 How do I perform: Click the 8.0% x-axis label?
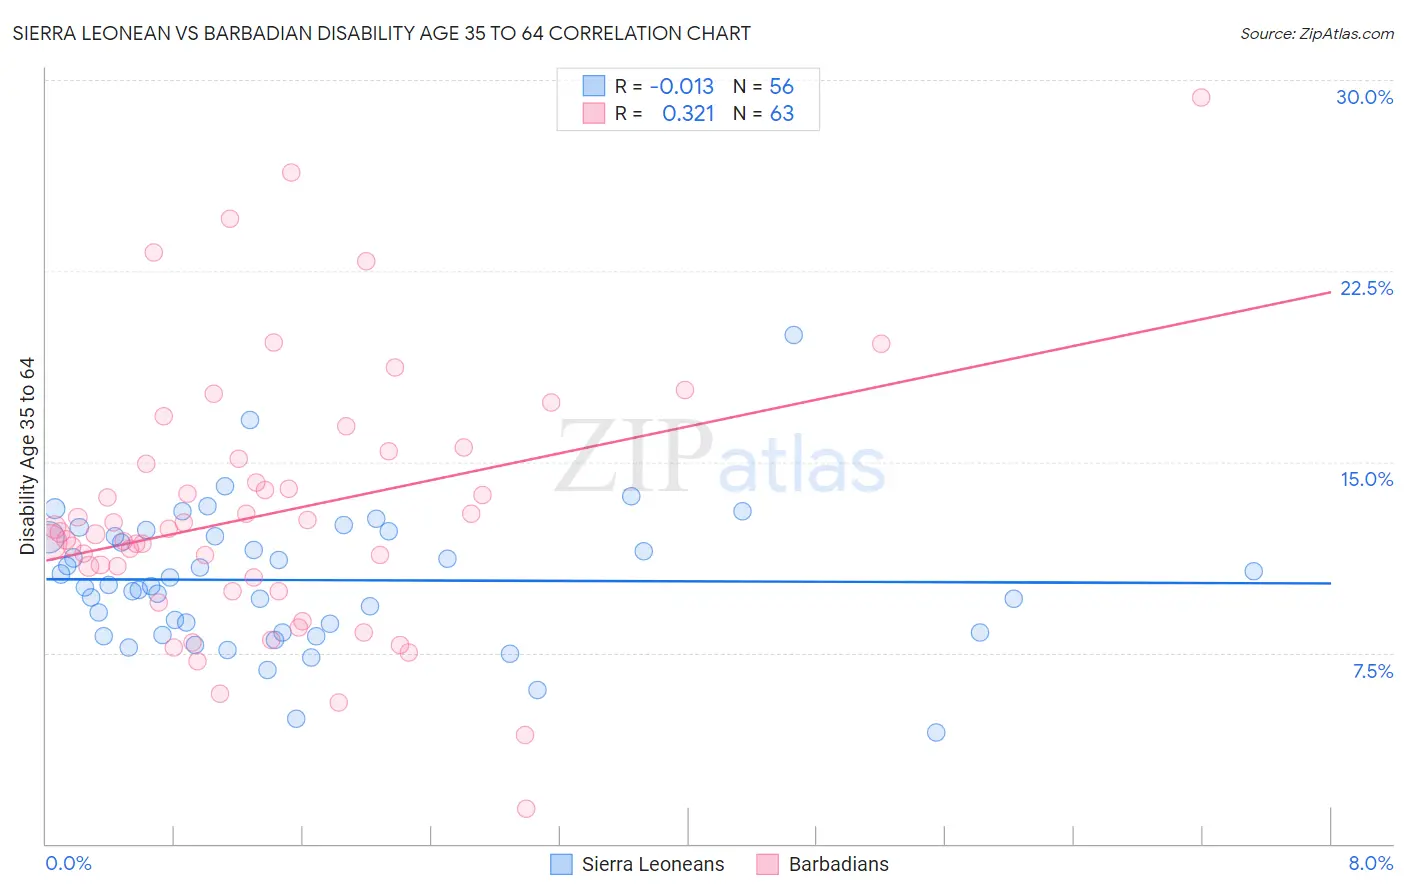coord(1371,863)
